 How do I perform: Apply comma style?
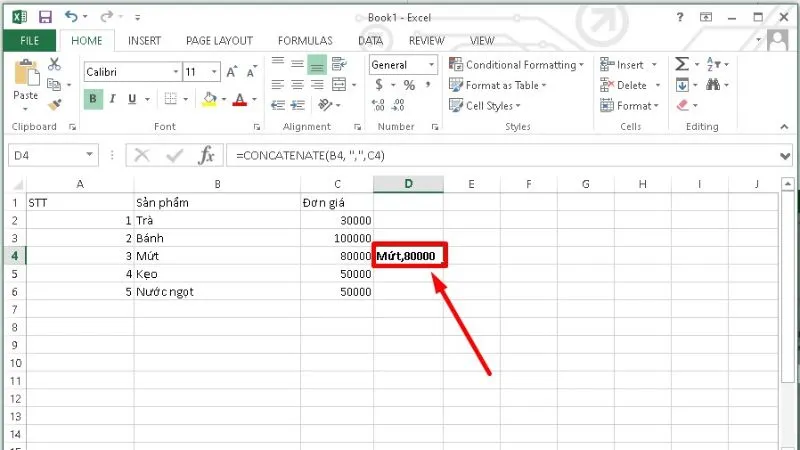click(x=428, y=84)
